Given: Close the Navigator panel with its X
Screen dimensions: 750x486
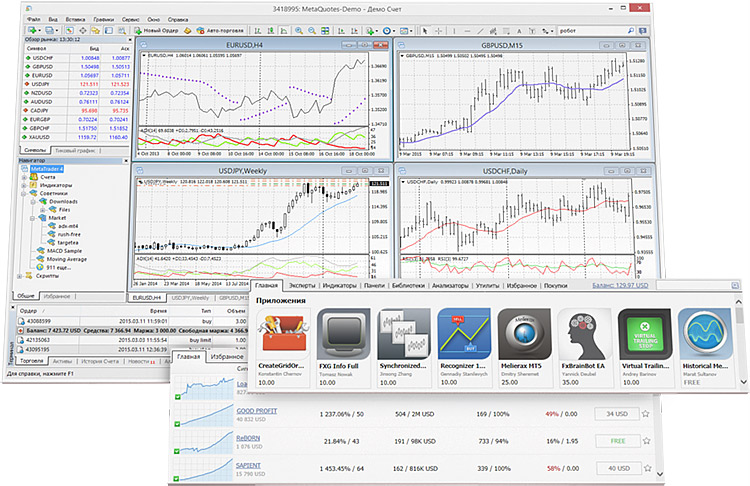Looking at the screenshot, I should [126, 161].
